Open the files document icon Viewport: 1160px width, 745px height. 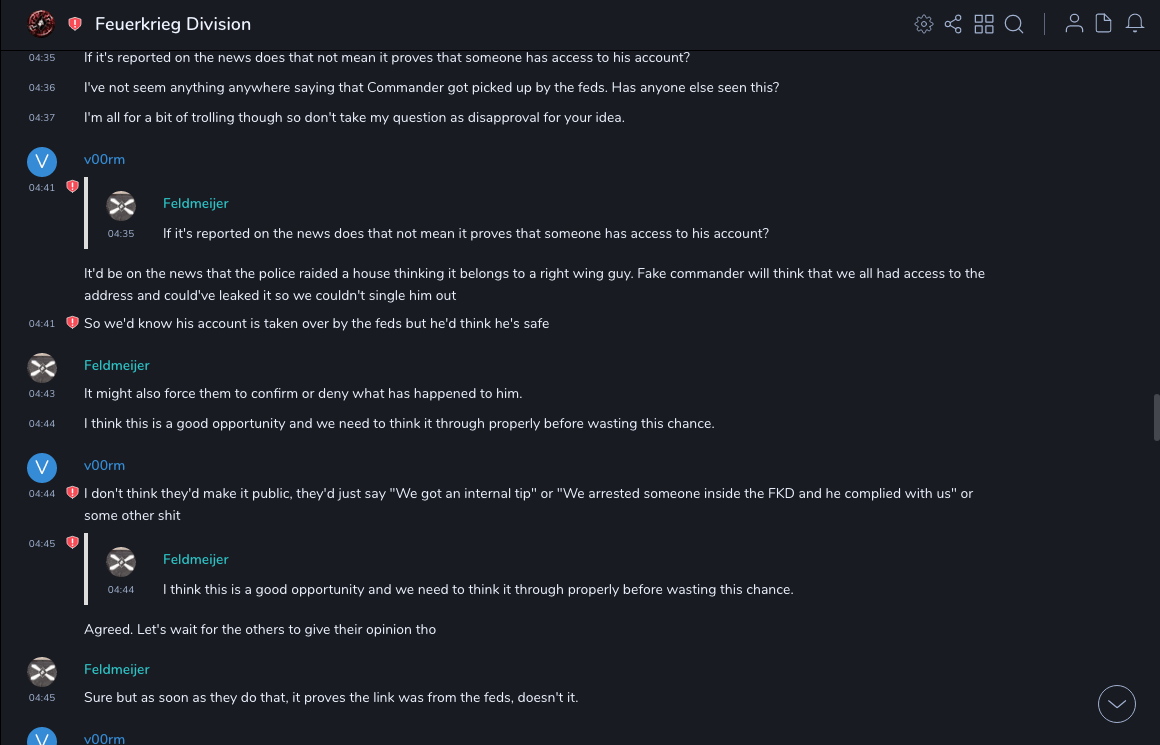1104,24
